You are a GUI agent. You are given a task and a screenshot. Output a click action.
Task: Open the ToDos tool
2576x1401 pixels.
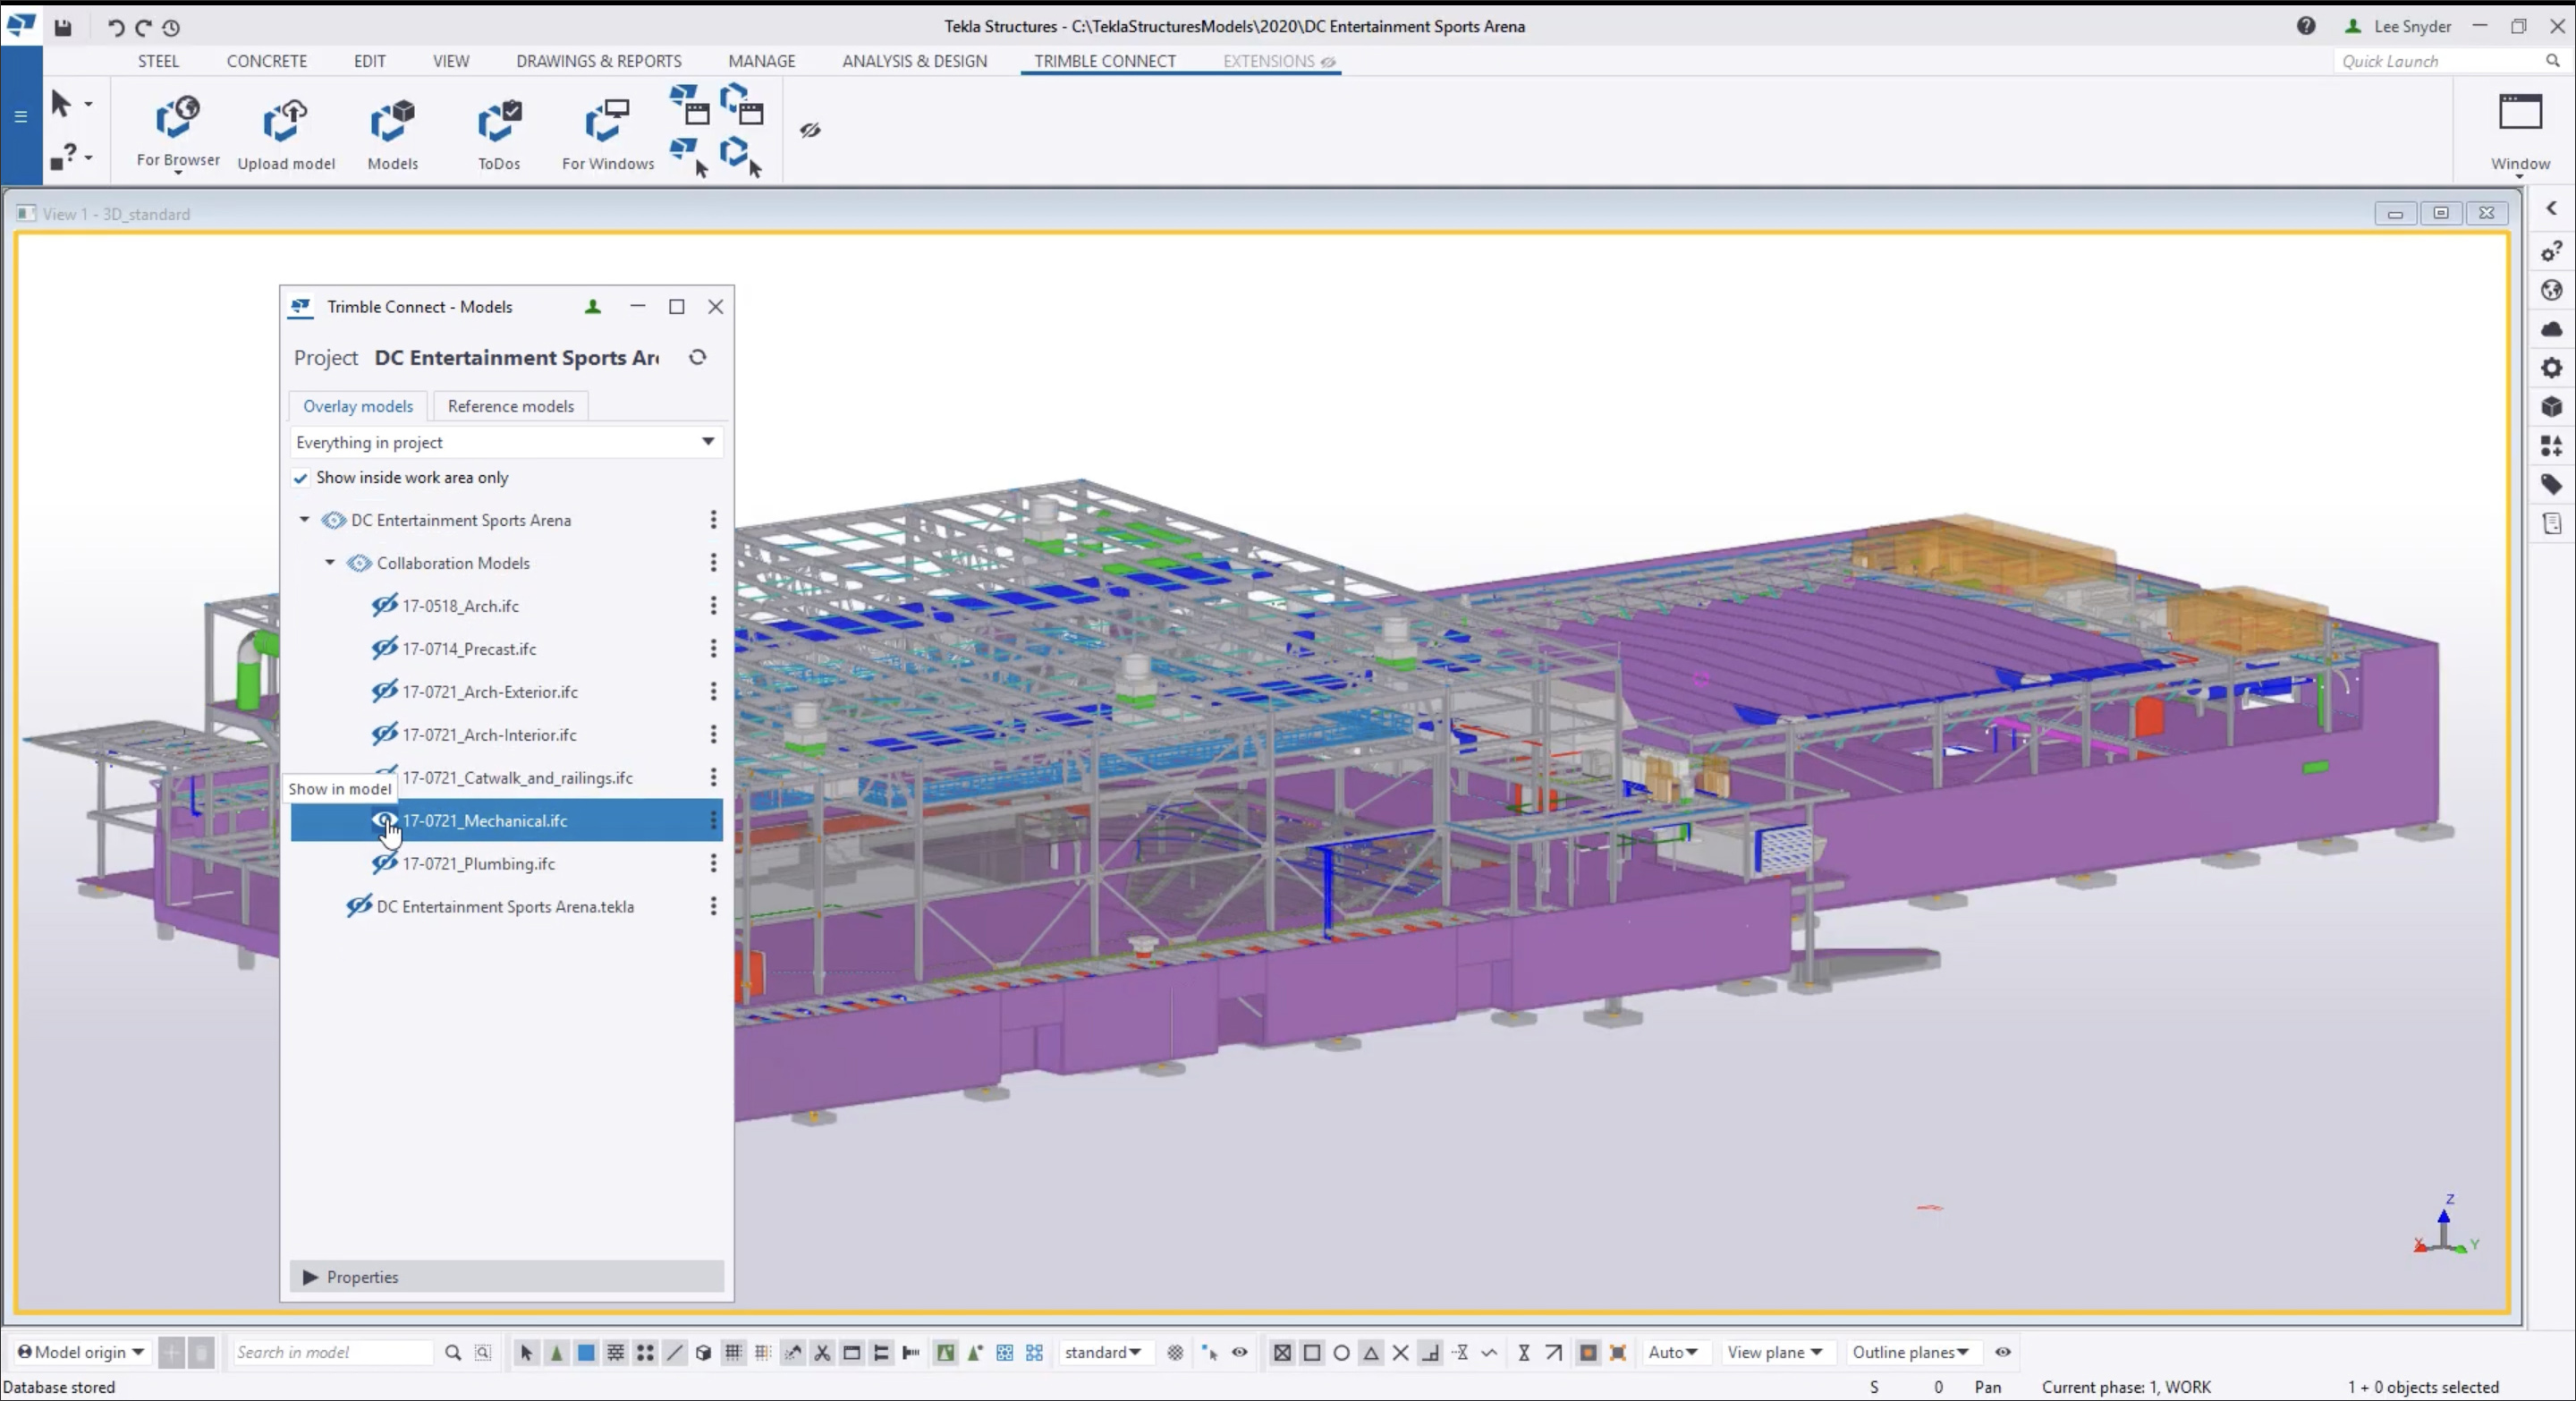[x=499, y=133]
